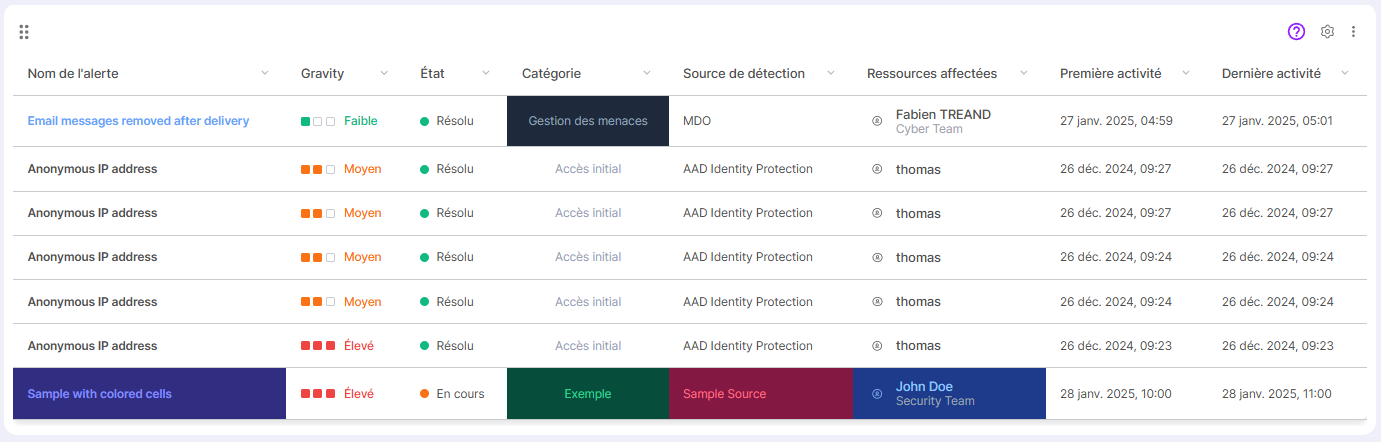This screenshot has width=1381, height=442.
Task: Open the widget settings gear icon
Action: [x=1327, y=32]
